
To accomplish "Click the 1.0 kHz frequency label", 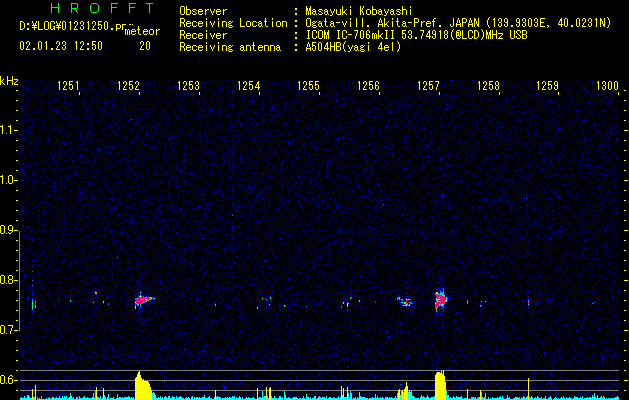I will (x=7, y=180).
